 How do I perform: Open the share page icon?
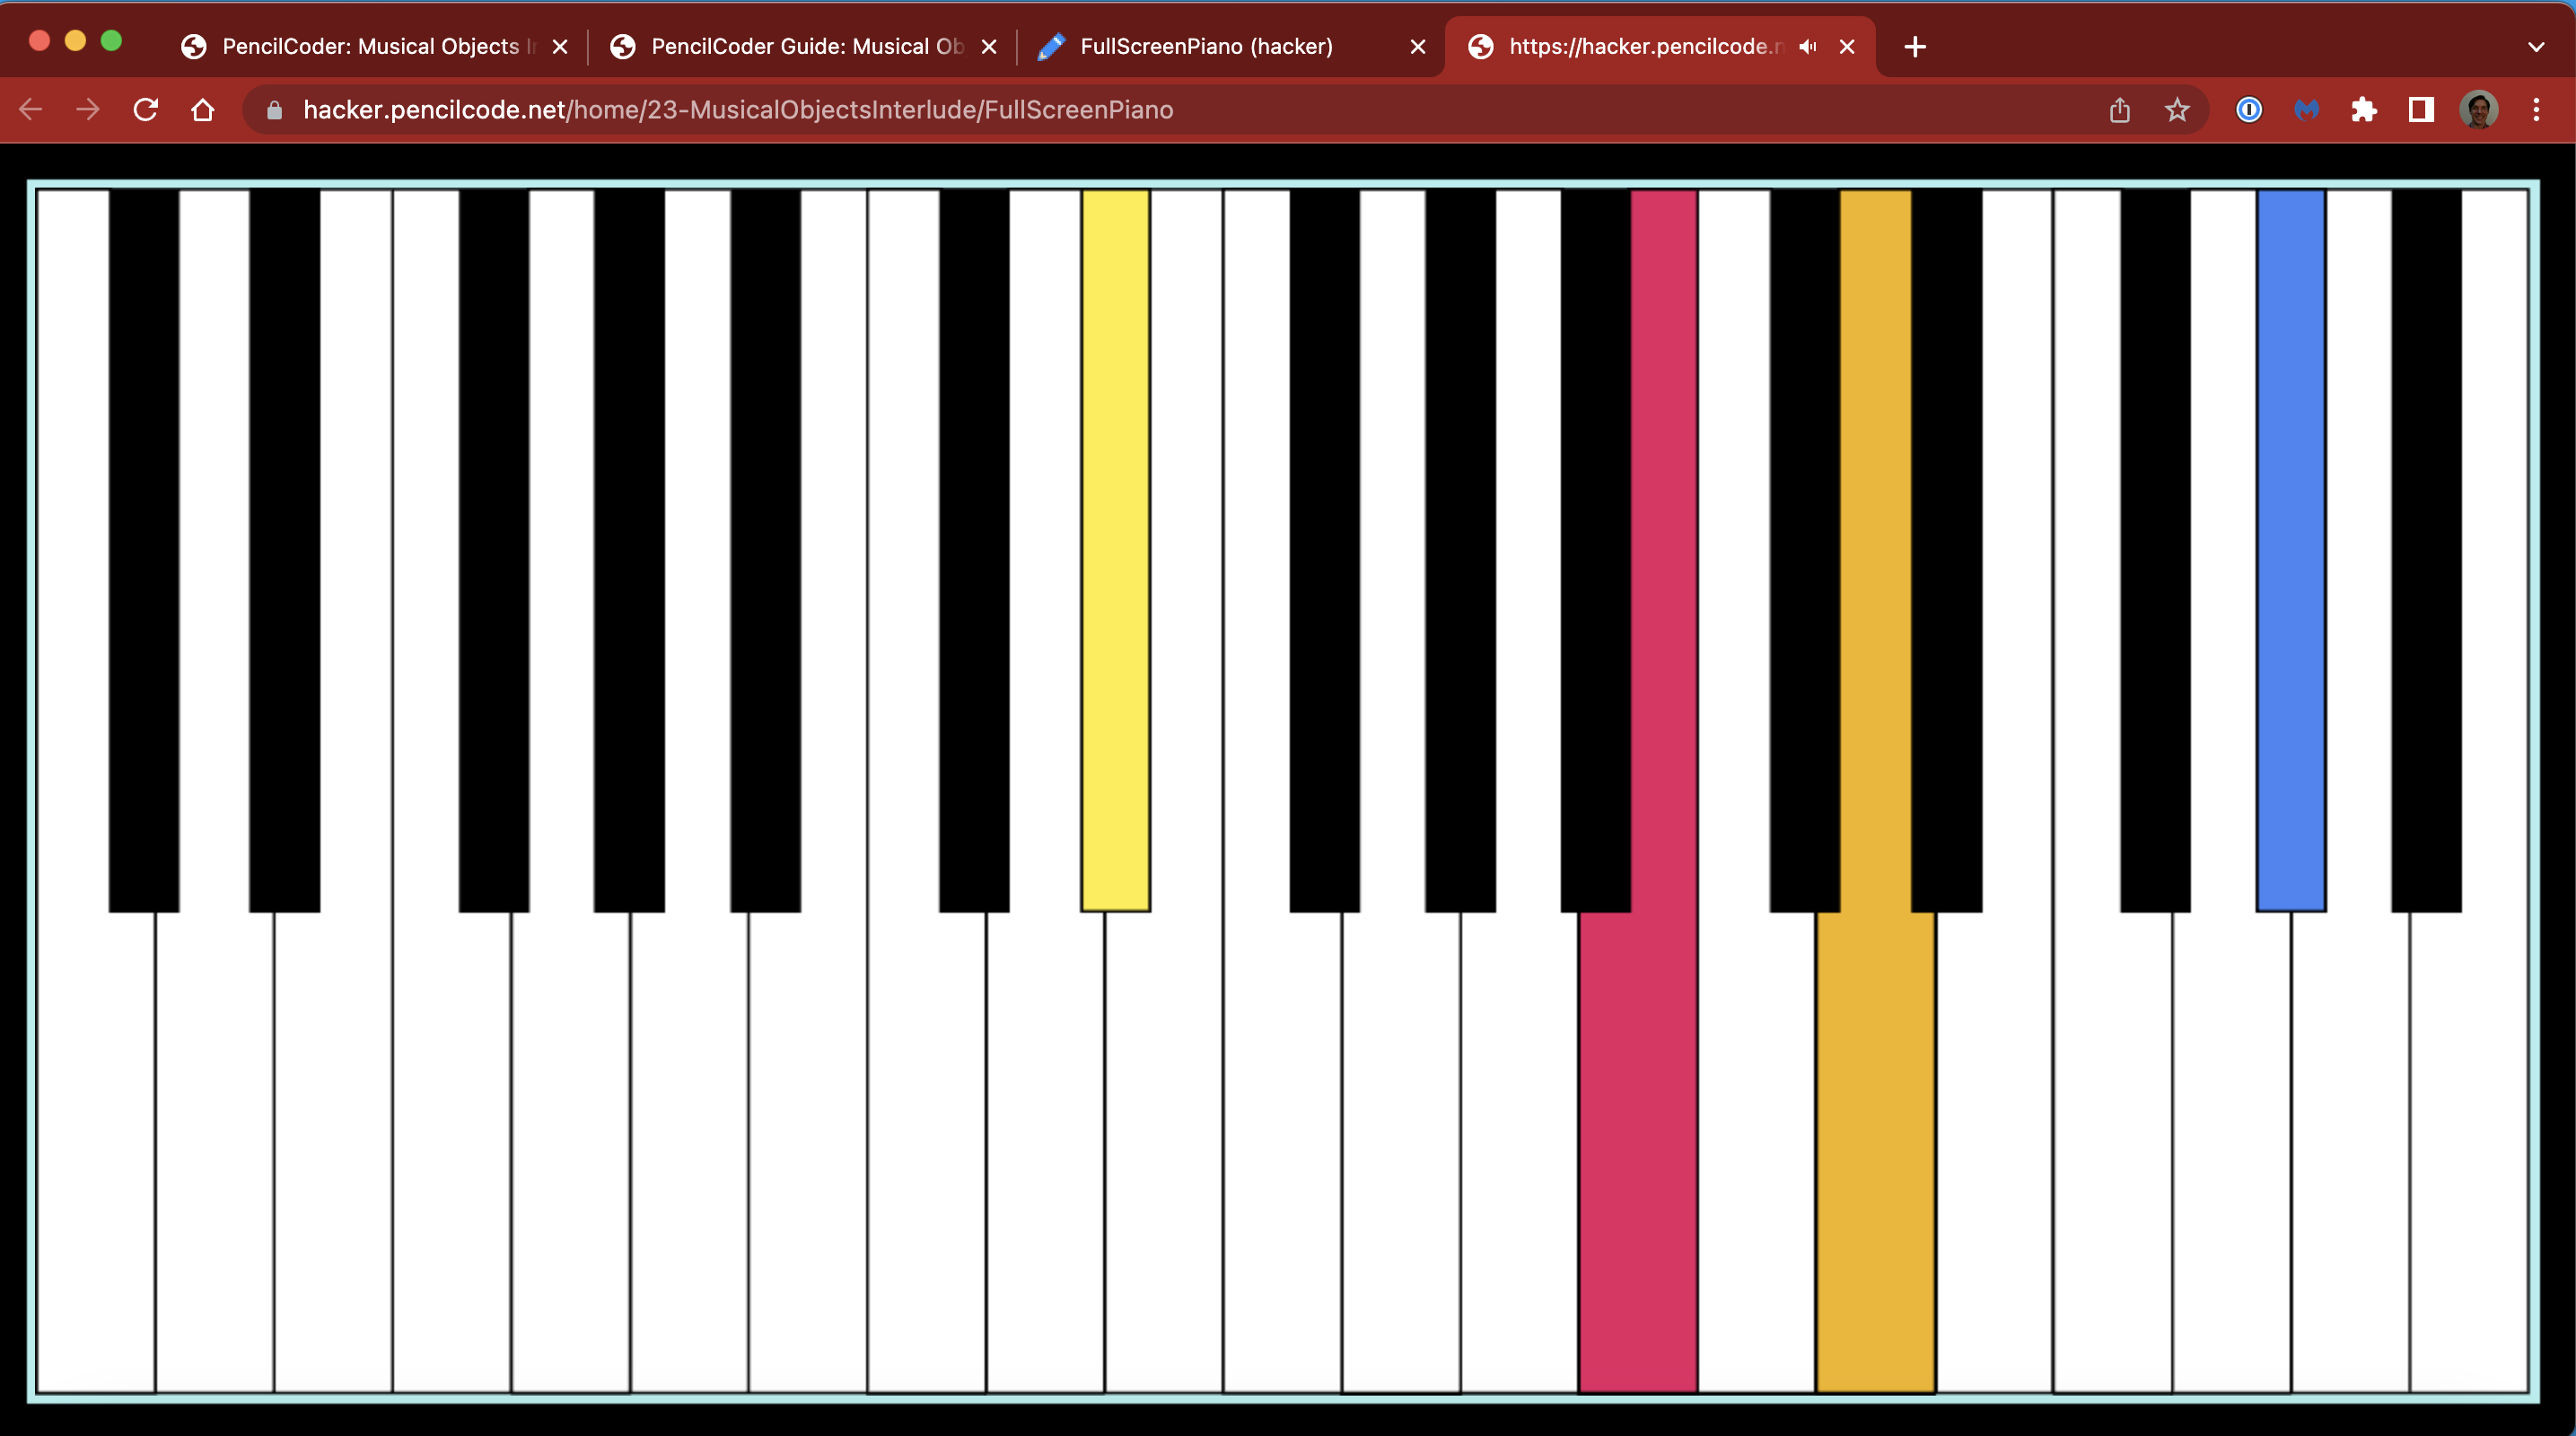tap(2120, 110)
